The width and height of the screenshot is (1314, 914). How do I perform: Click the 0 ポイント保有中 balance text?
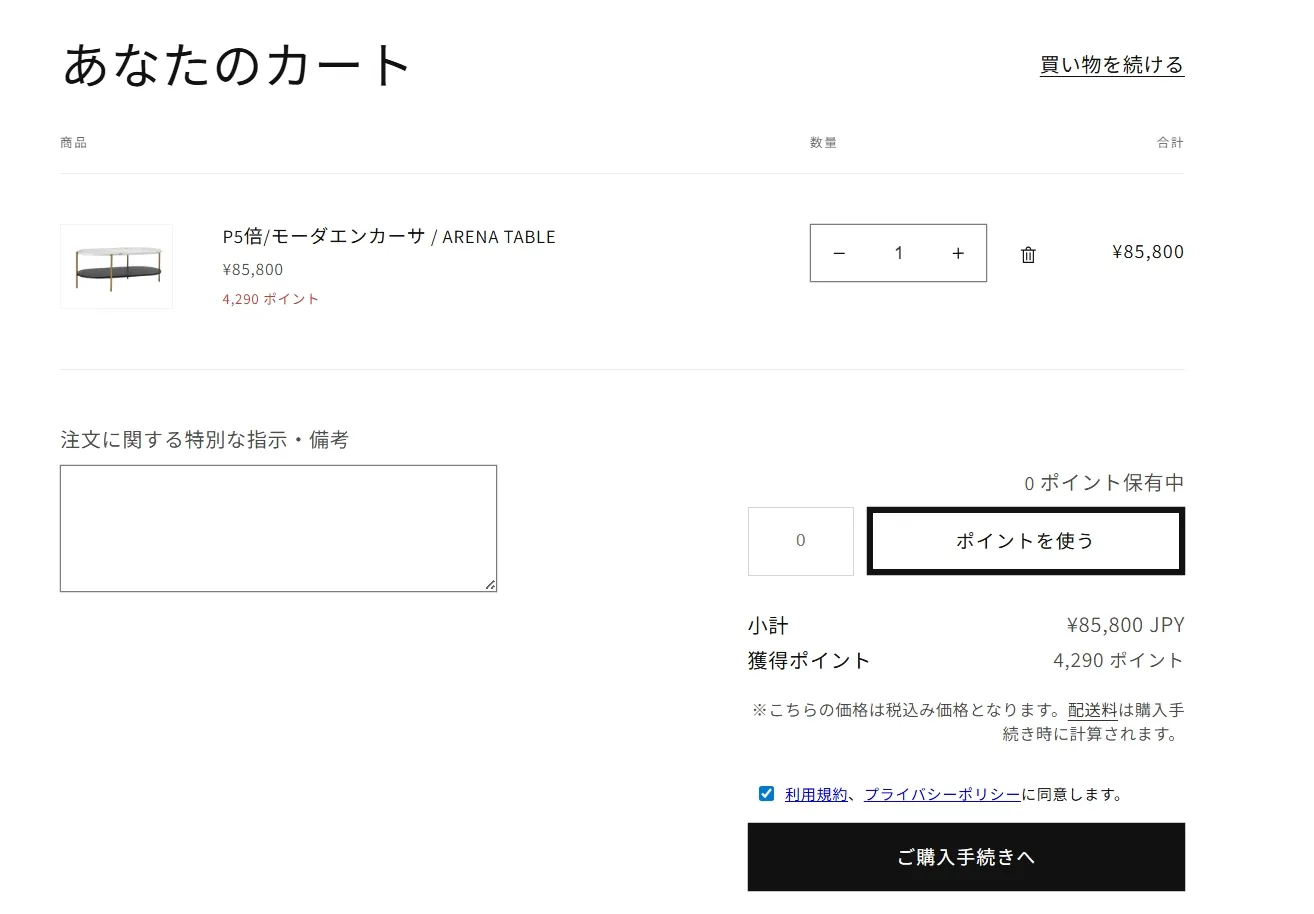tap(1103, 483)
